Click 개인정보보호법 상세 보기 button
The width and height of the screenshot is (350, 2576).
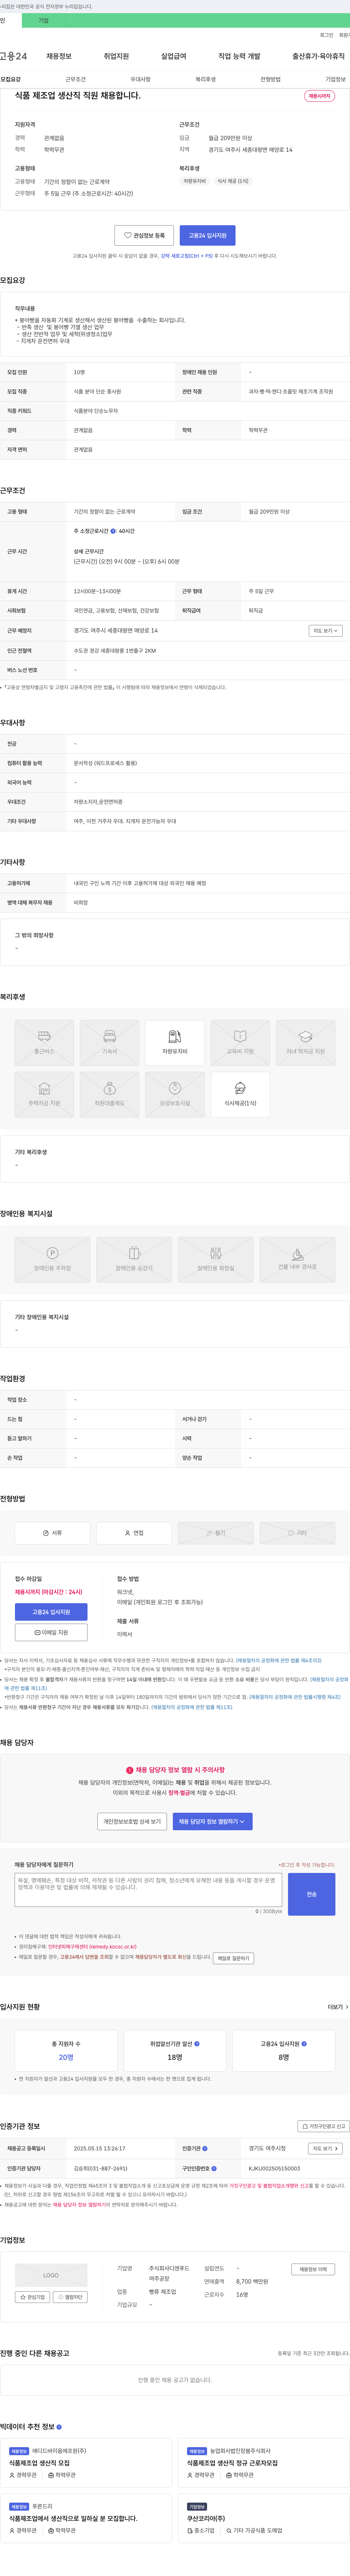click(x=132, y=1821)
